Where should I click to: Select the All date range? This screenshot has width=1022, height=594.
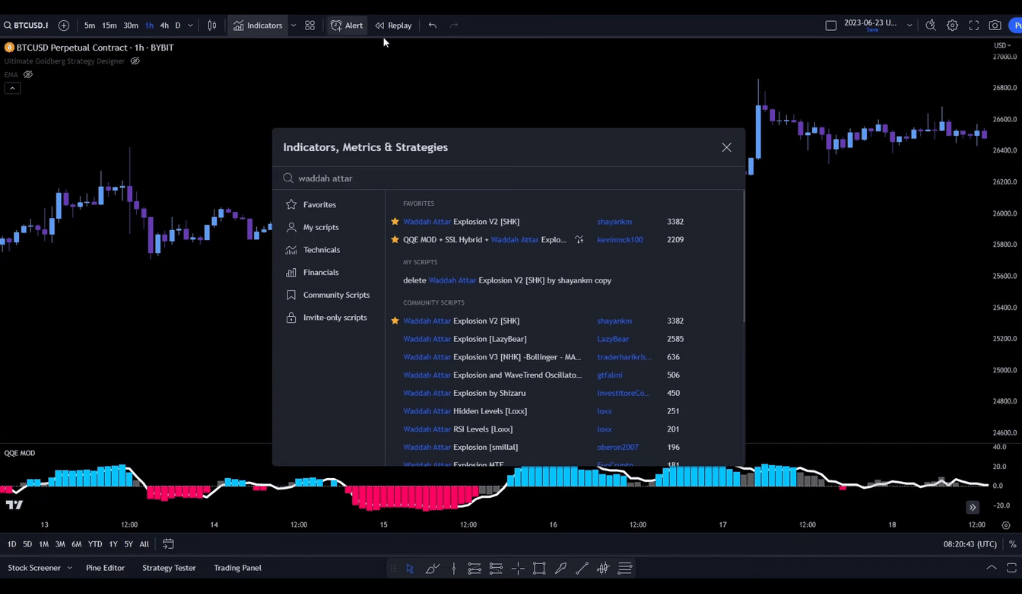[144, 544]
